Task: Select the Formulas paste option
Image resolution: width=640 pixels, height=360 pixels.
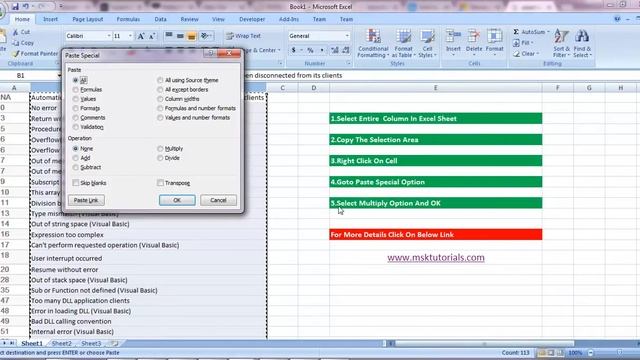Action: pos(76,89)
